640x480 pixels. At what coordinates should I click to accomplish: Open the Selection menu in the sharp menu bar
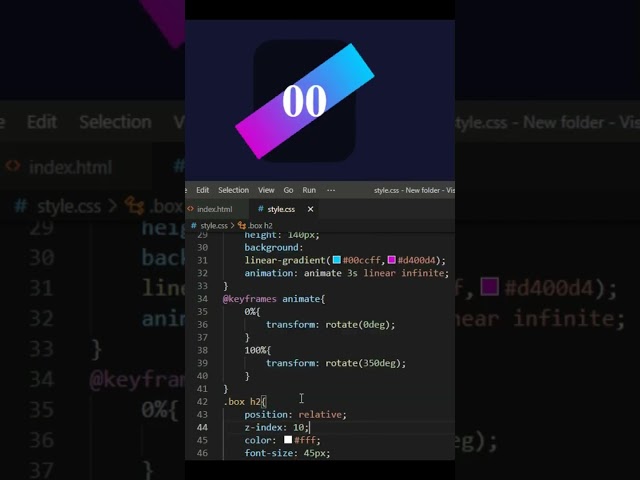point(233,190)
